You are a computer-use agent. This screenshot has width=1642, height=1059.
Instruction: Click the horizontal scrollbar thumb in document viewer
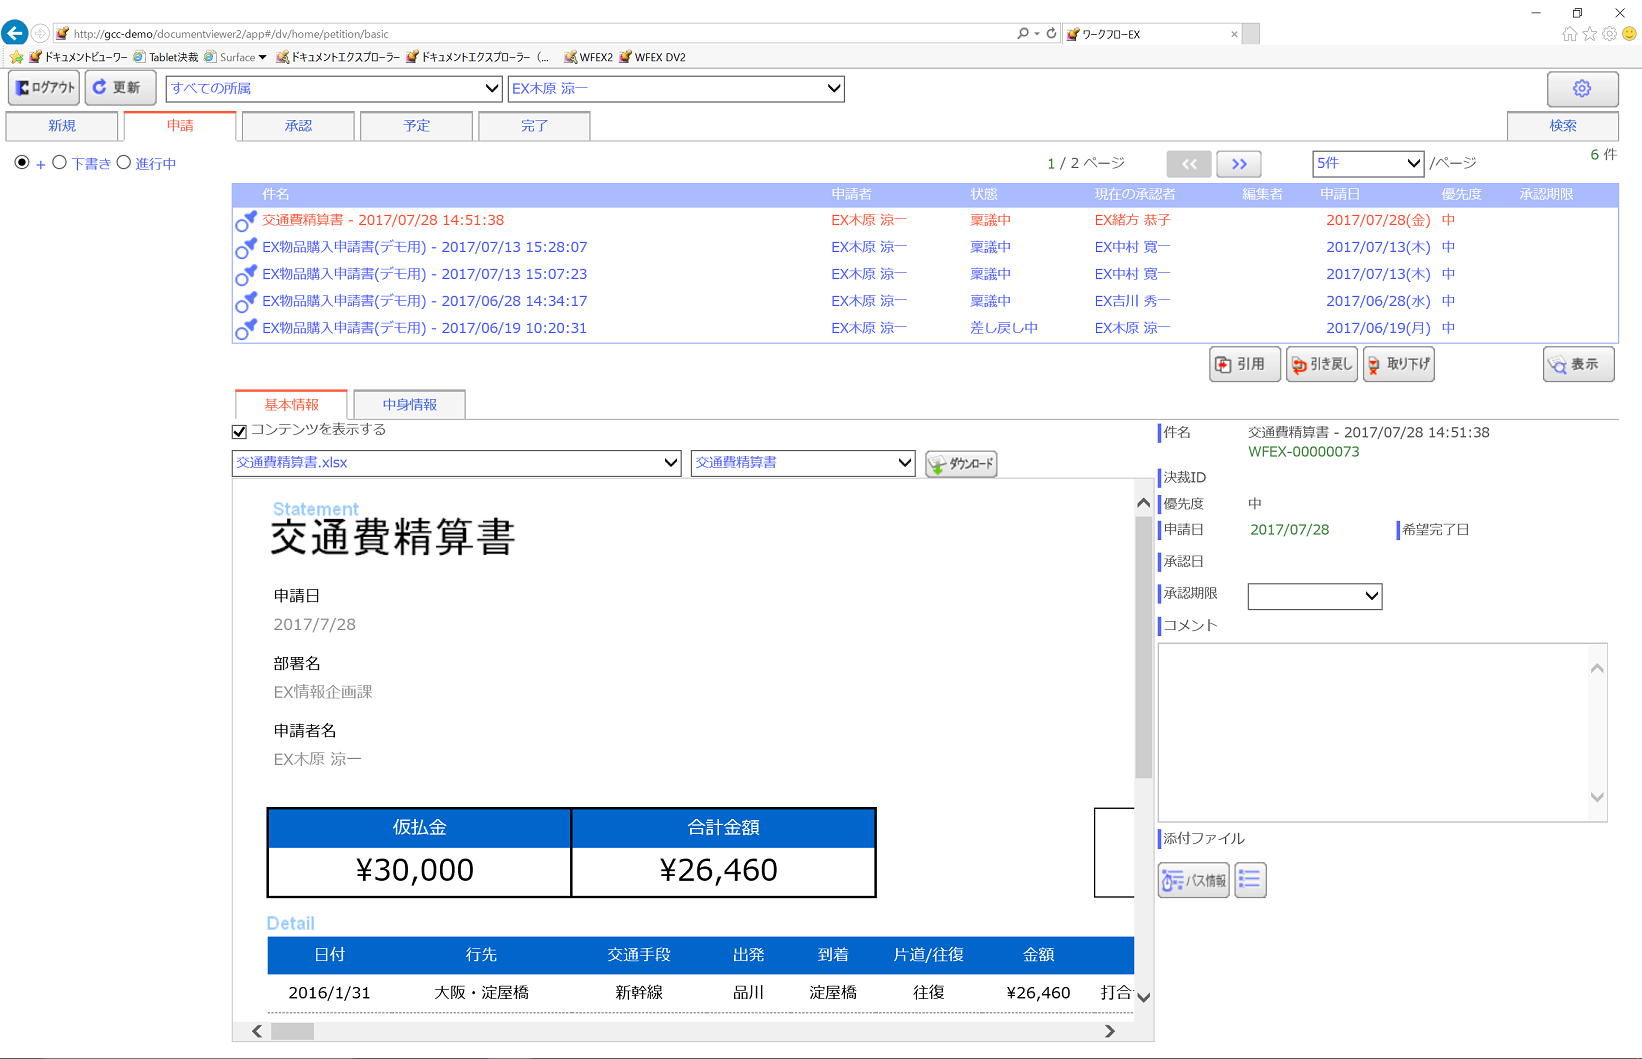292,1031
